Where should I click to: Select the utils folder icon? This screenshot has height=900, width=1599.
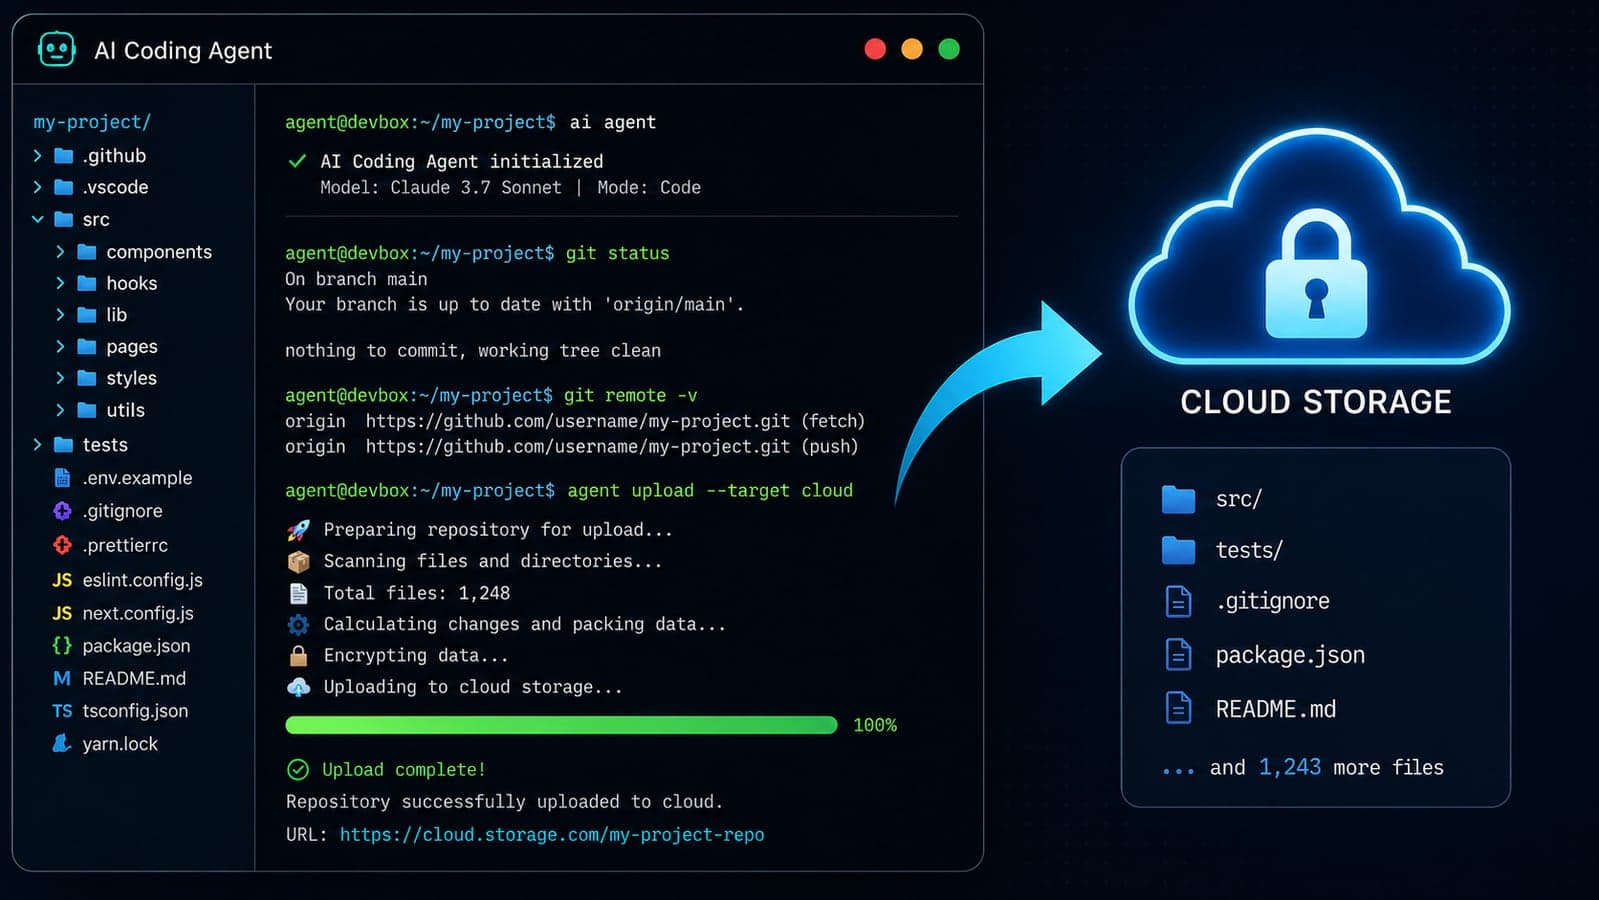click(87, 410)
